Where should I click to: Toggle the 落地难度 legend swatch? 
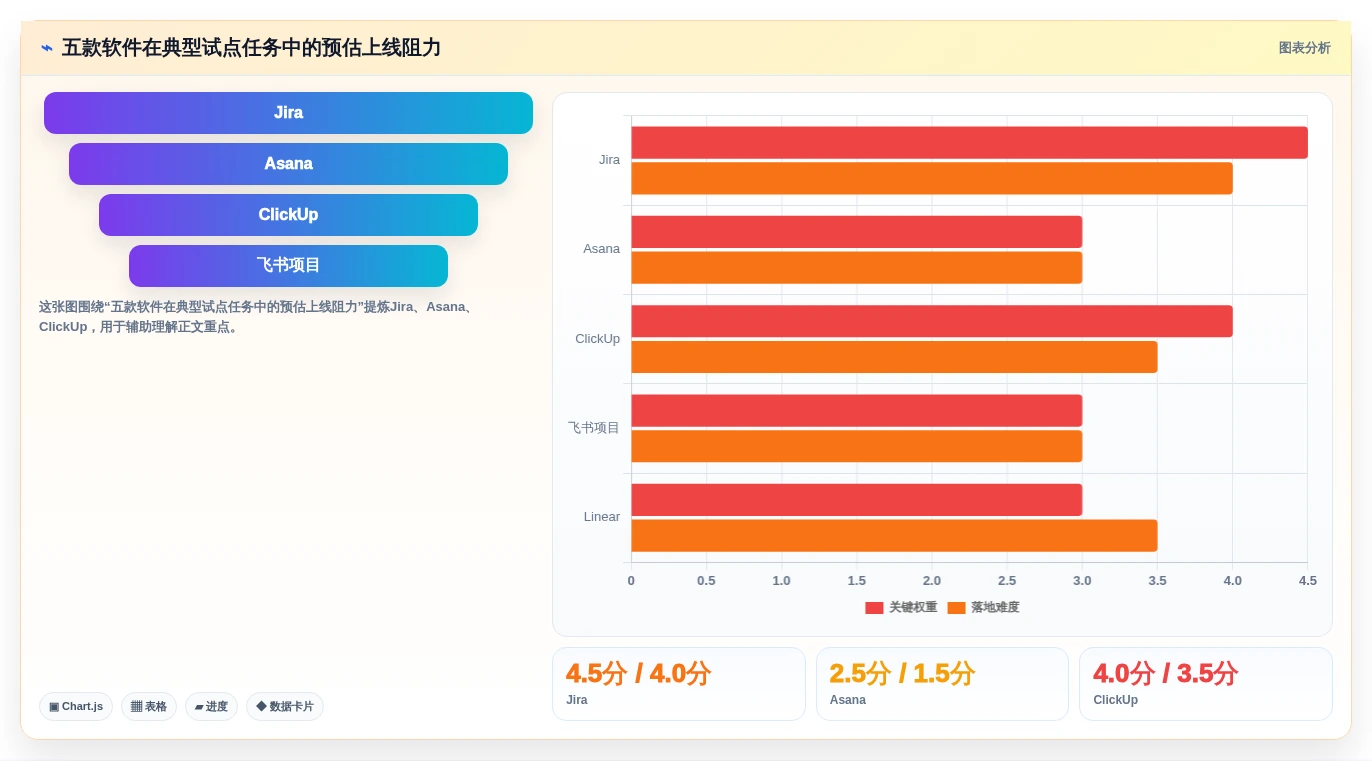956,608
